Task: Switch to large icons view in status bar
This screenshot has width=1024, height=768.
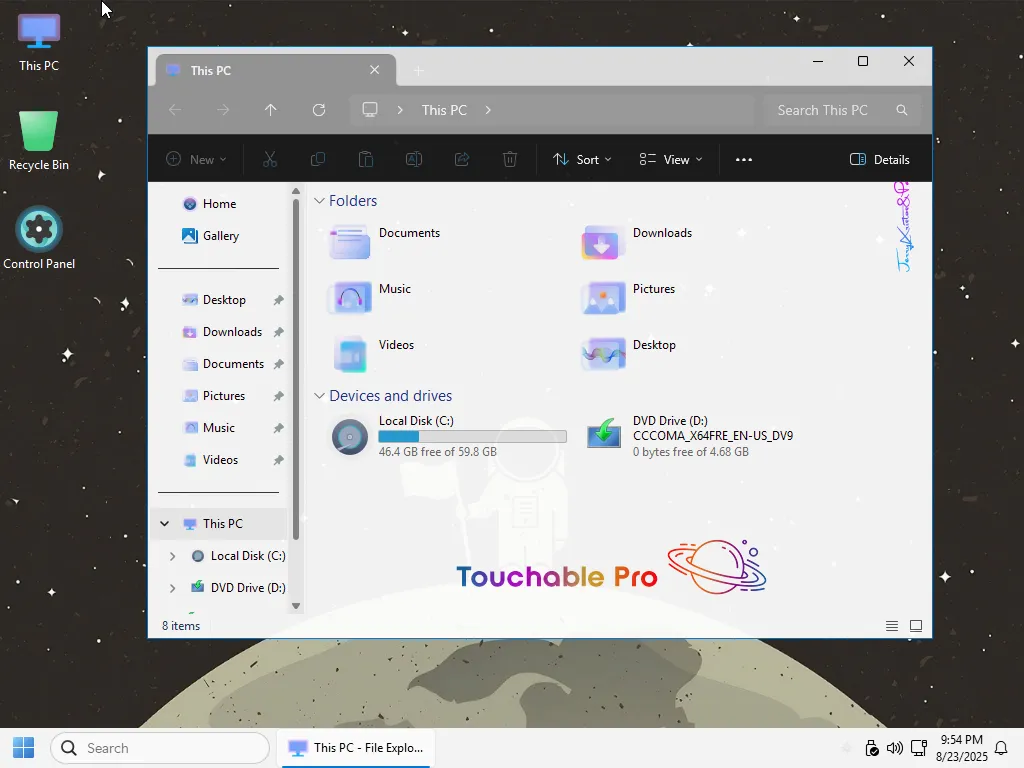Action: click(916, 626)
